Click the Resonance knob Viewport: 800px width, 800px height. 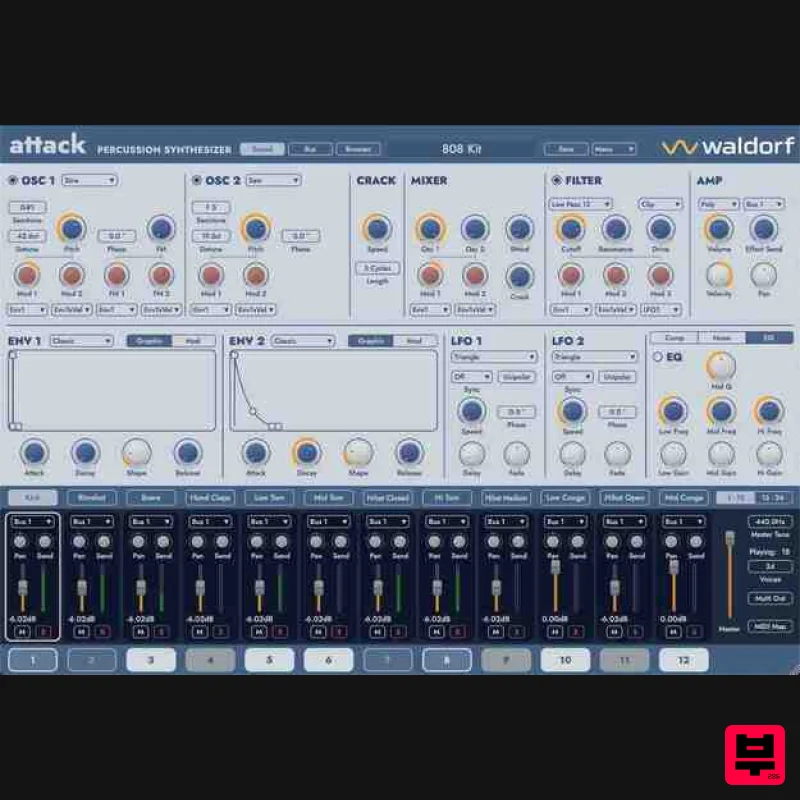615,229
